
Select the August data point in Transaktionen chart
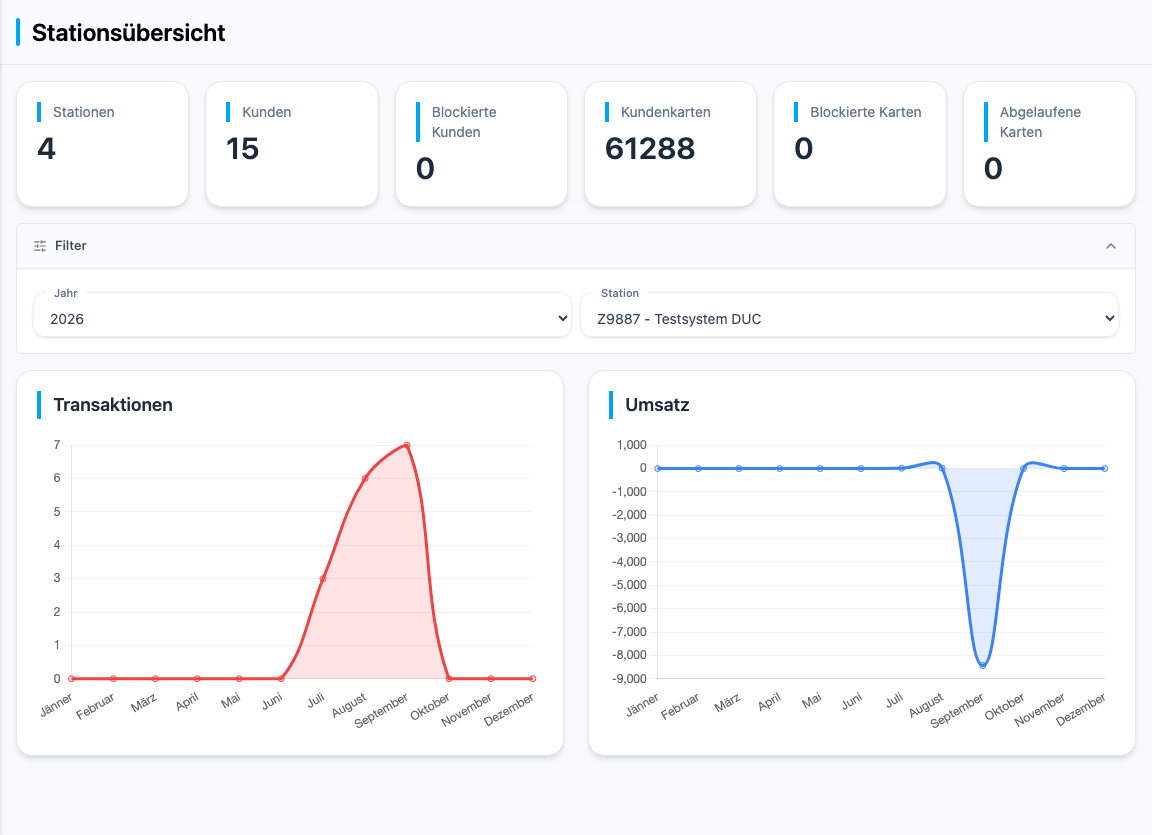coord(365,479)
